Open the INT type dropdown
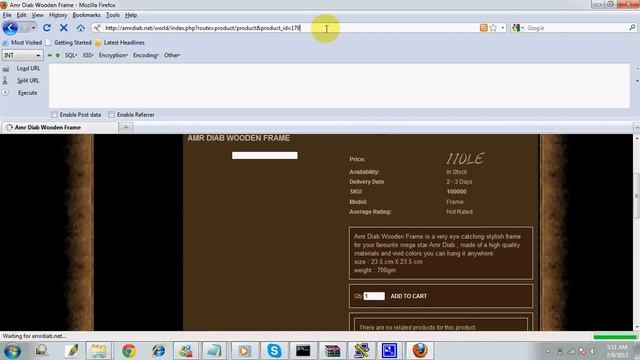The width and height of the screenshot is (640, 360). point(22,55)
